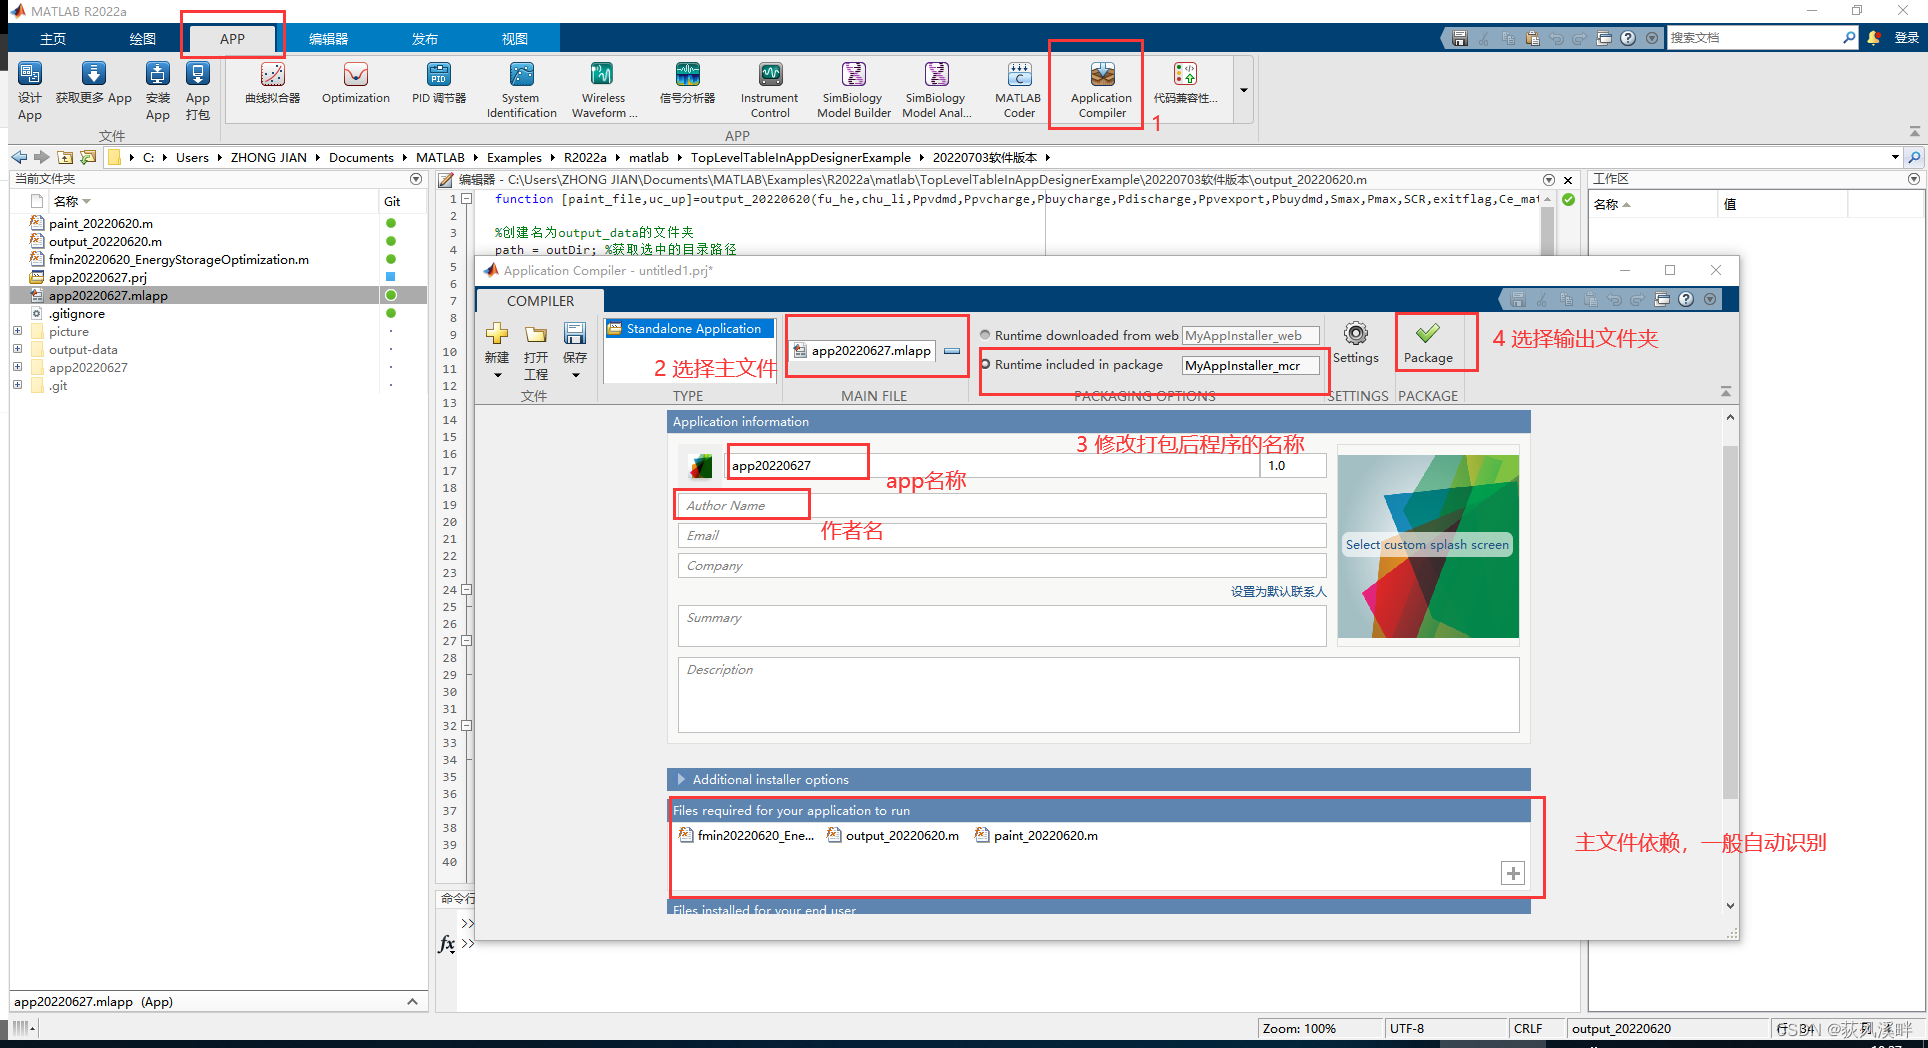Expand the apps gallery dropdown arrow
Screen dimensions: 1928x1048
(1244, 90)
